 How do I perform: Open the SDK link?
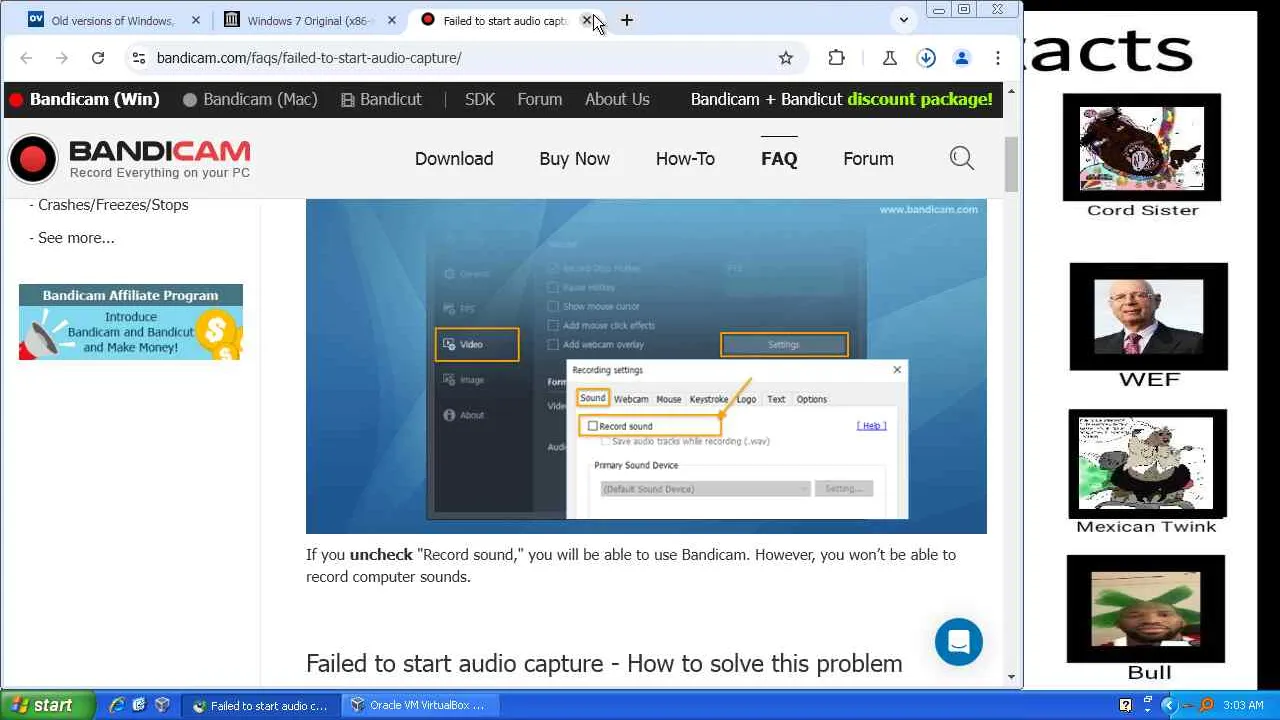[x=480, y=99]
